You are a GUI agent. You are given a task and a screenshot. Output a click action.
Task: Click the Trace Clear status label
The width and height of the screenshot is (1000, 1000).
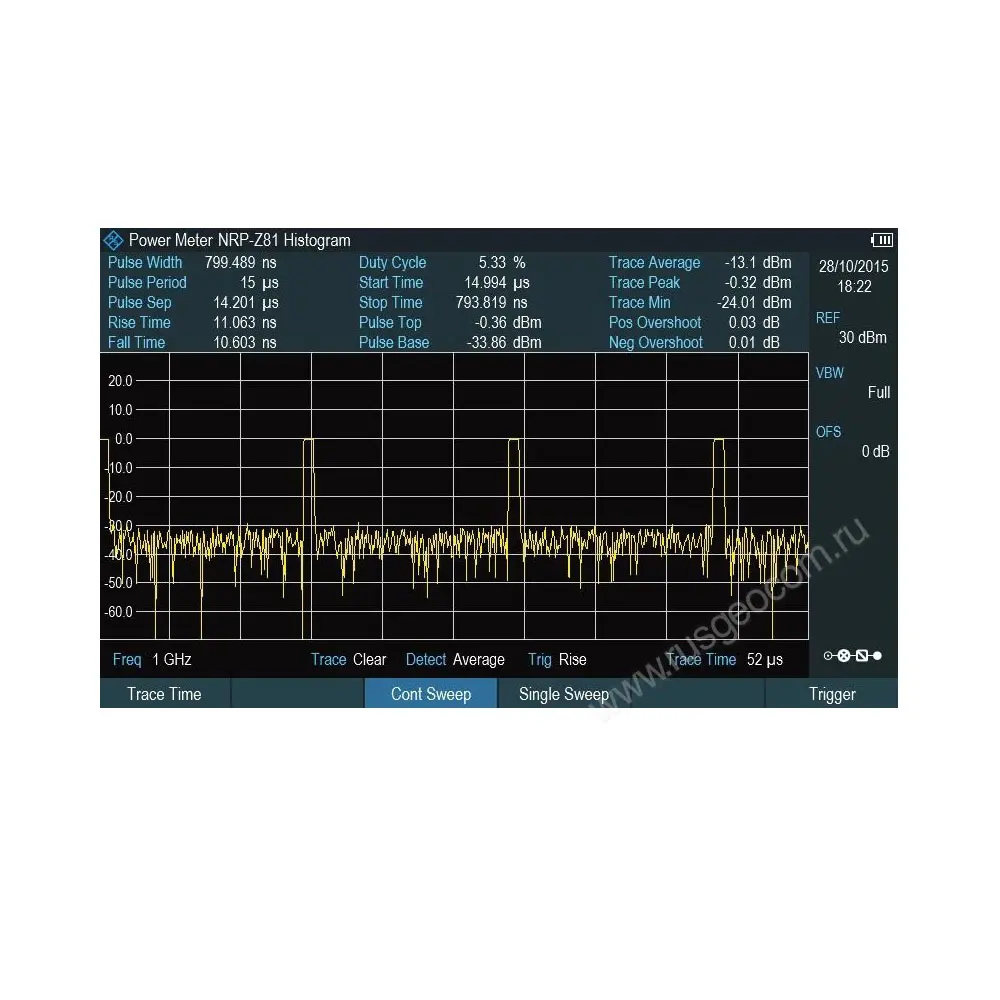pos(348,660)
